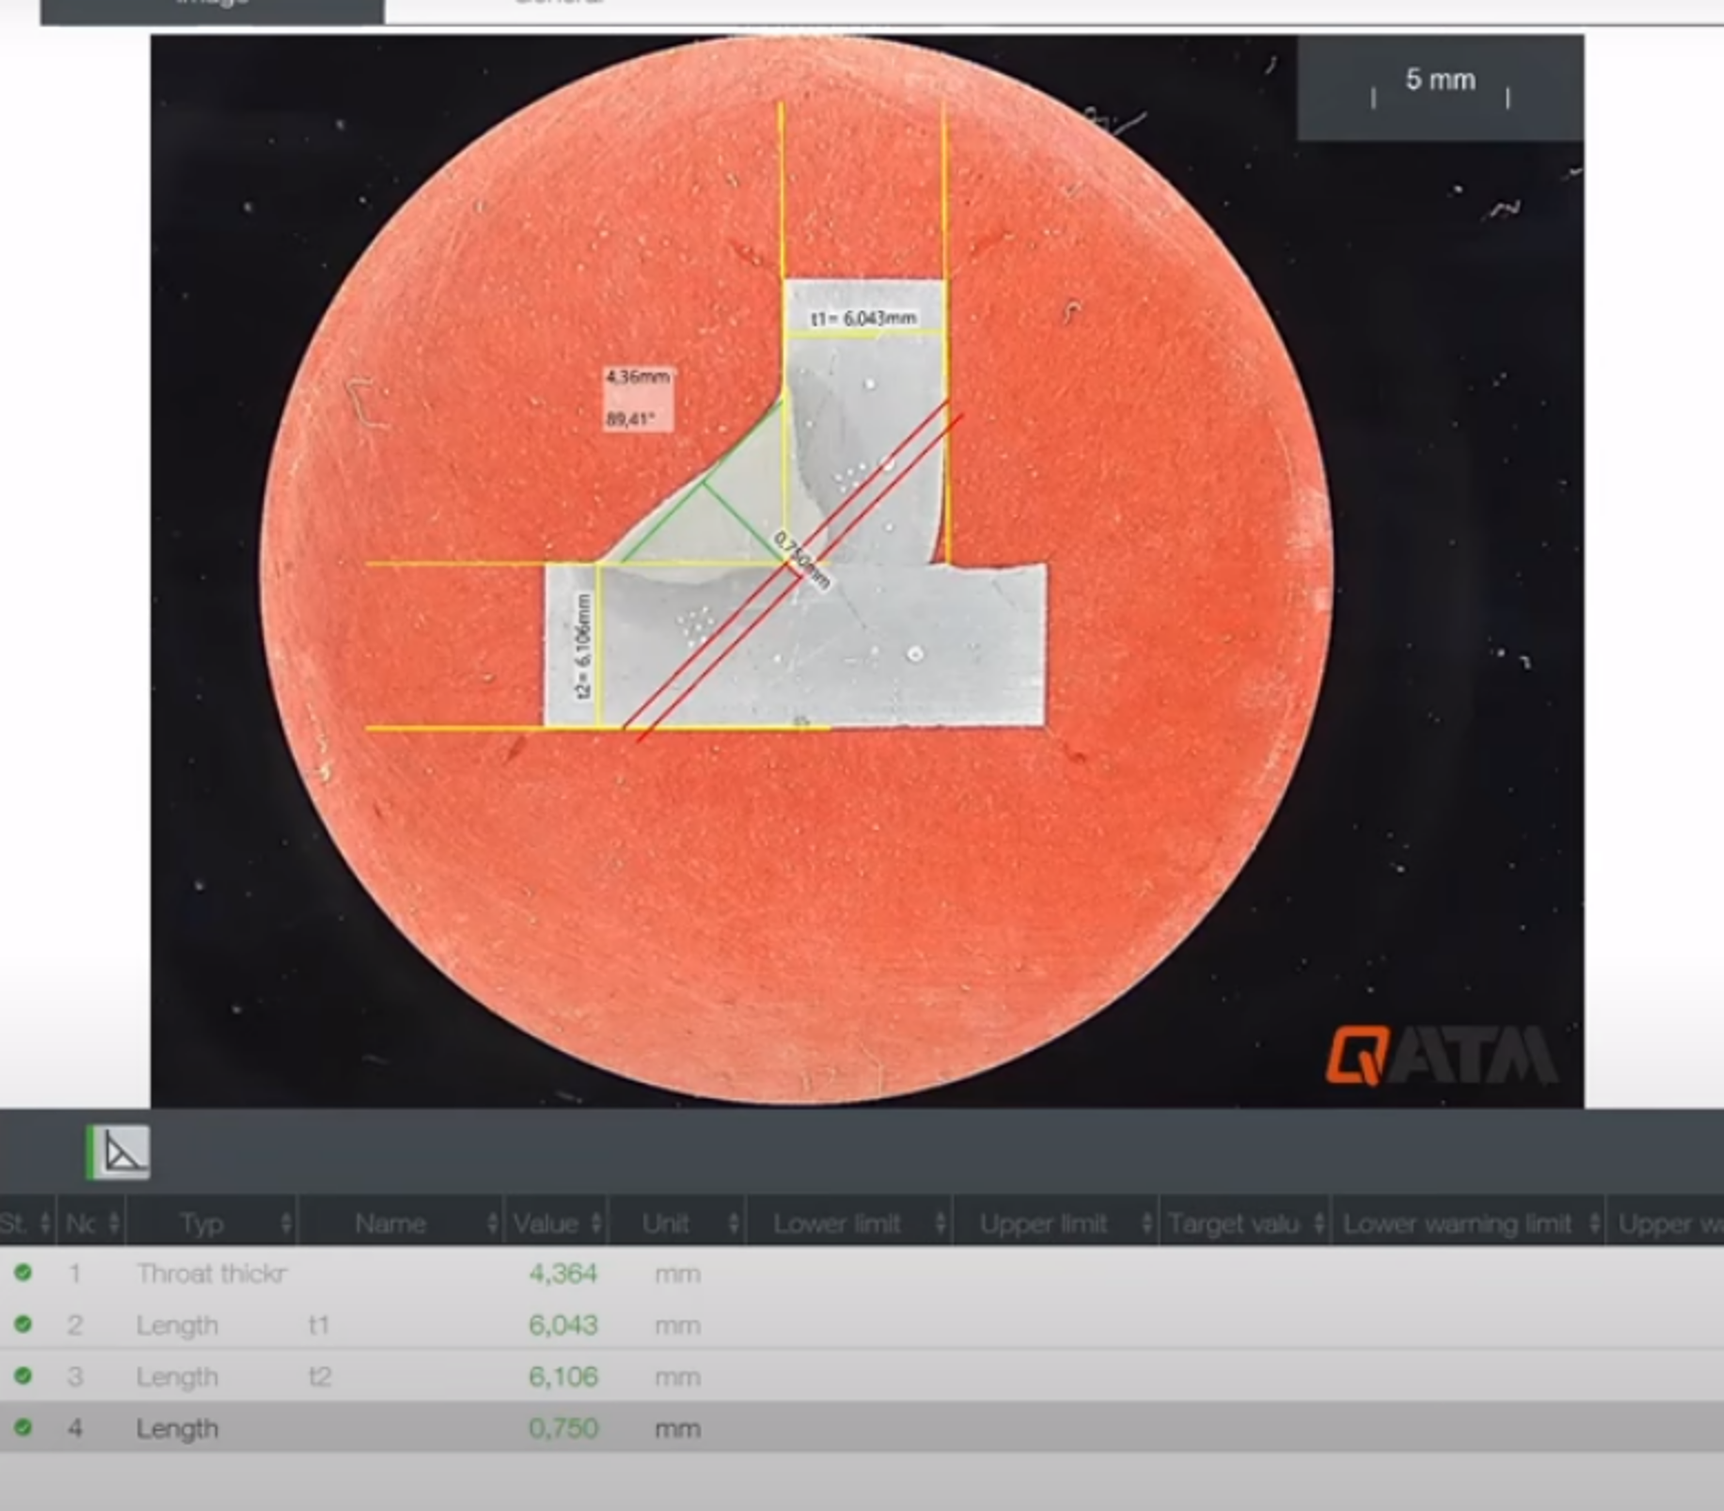
Task: Click sort arrows on Lower limit column
Action: (940, 1223)
